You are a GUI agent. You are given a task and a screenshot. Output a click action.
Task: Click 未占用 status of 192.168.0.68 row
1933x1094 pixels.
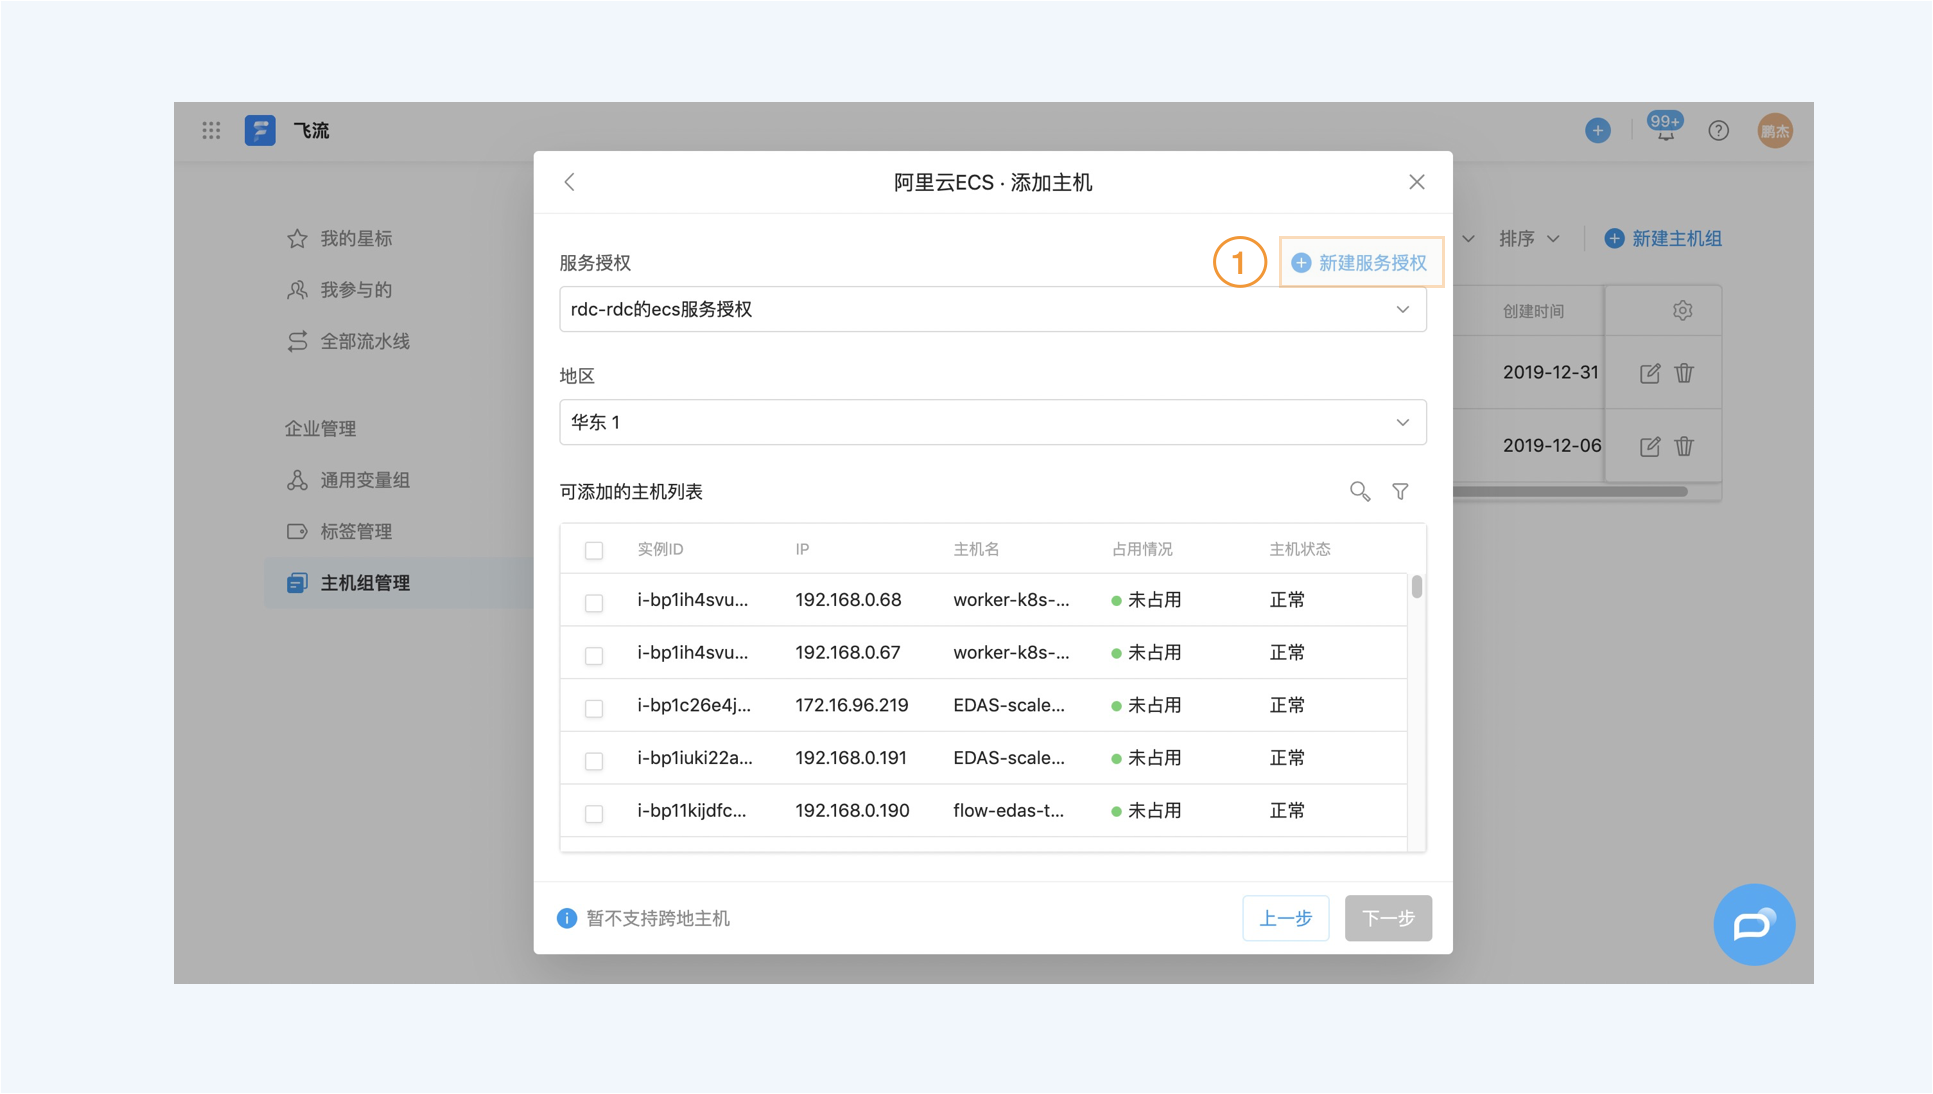coord(1146,600)
